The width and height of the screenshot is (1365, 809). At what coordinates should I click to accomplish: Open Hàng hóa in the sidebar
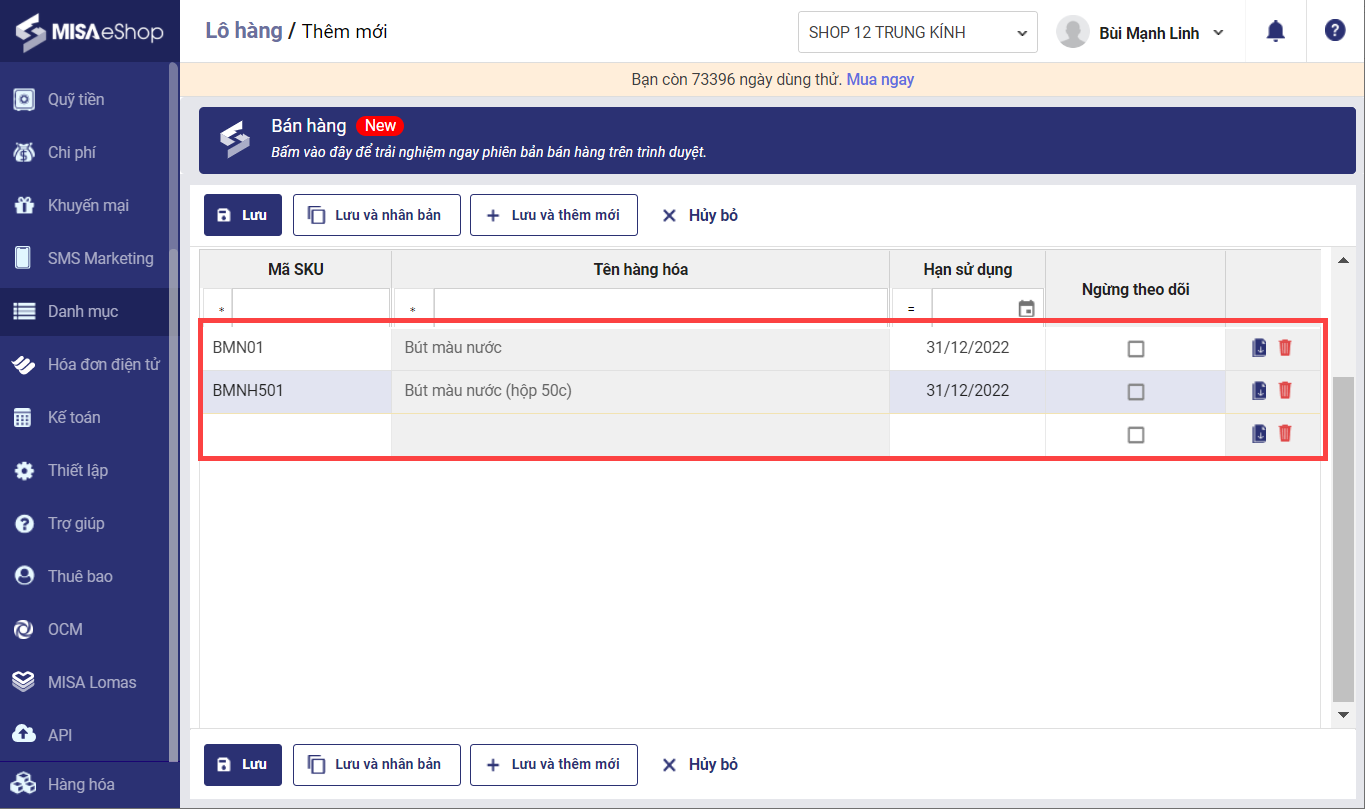point(90,784)
